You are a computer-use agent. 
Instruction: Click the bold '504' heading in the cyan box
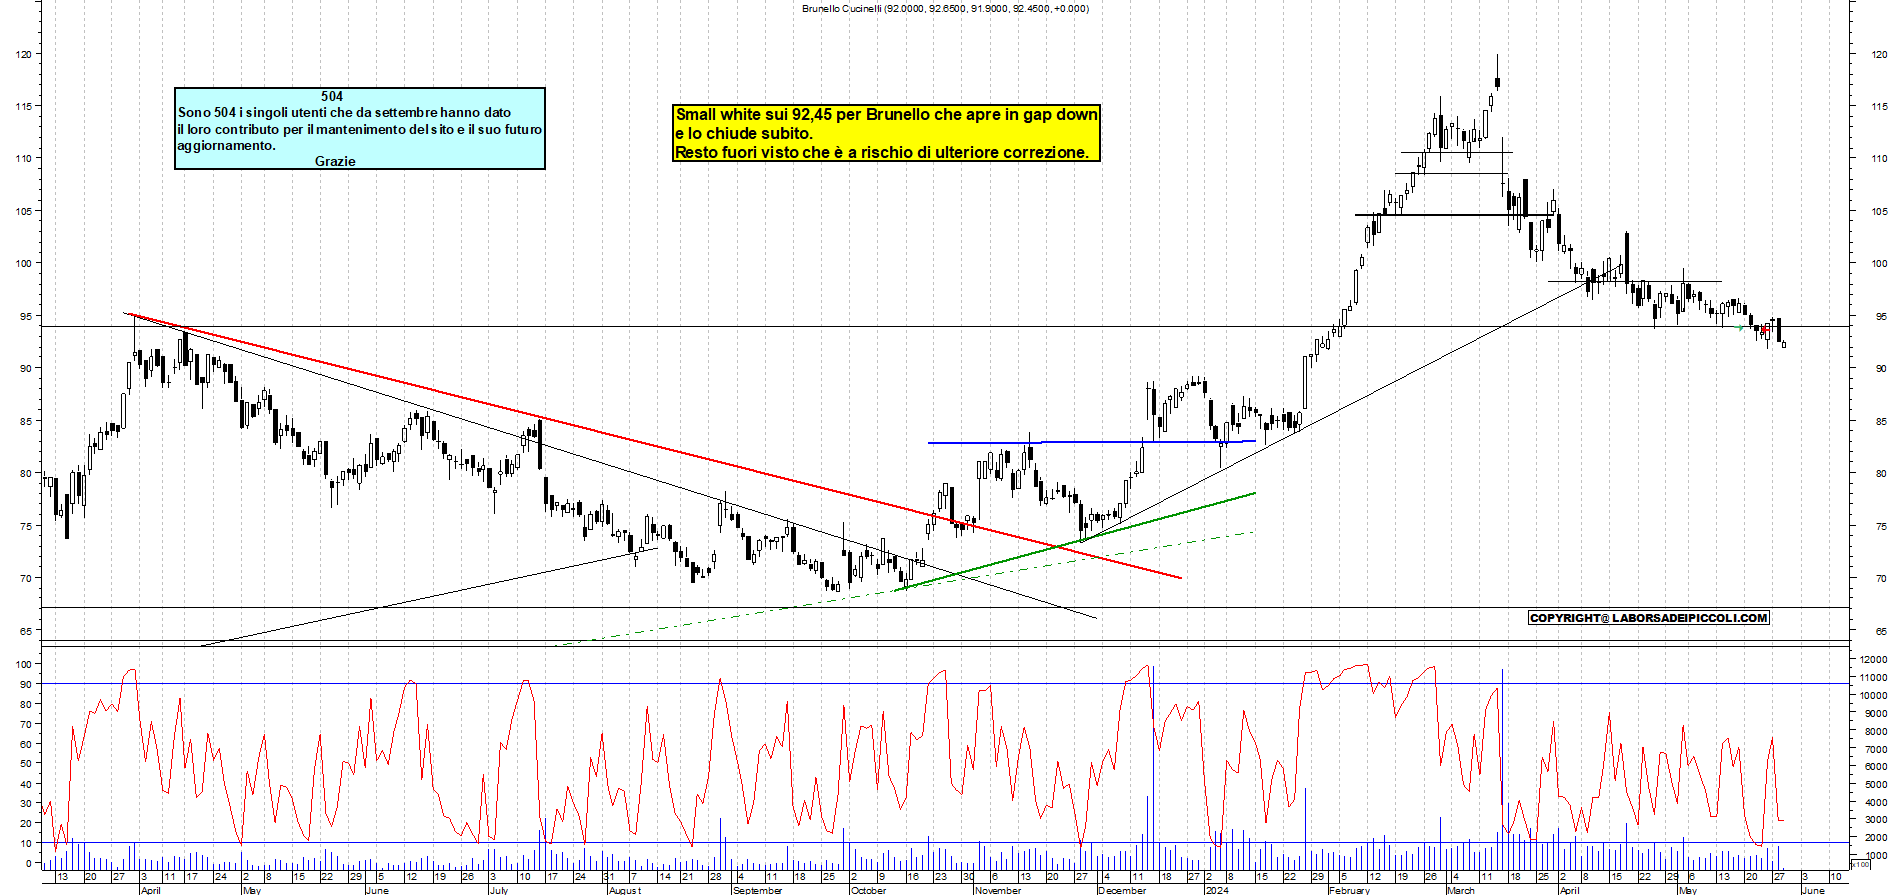[332, 96]
